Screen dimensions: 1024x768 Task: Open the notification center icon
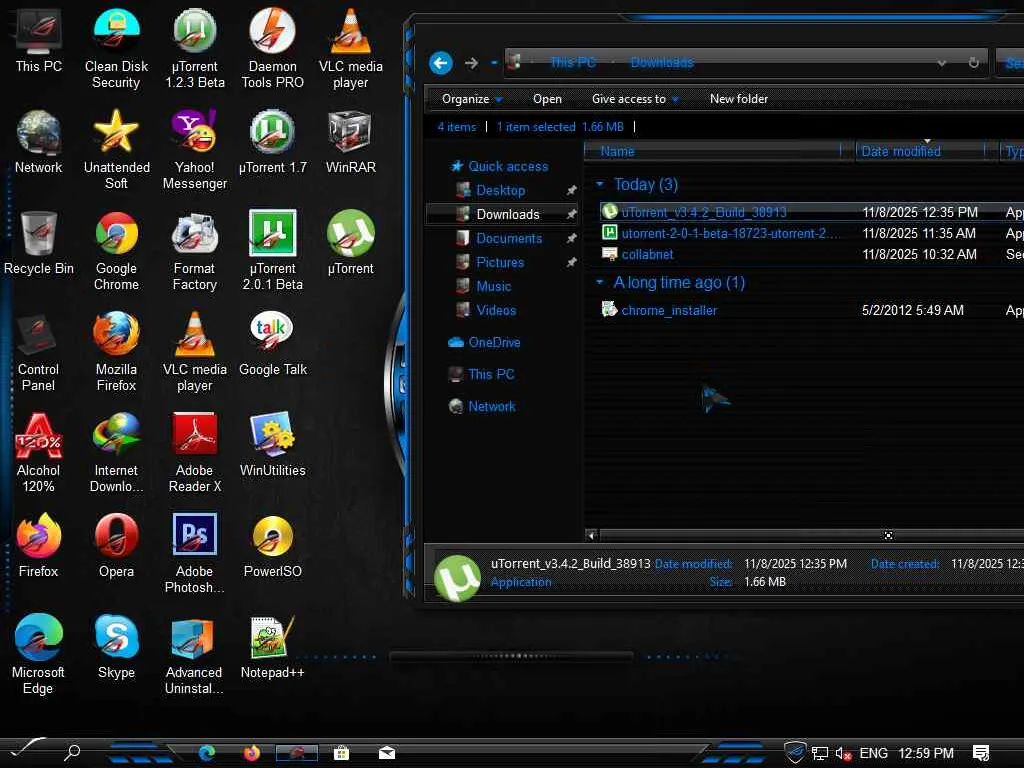pyautogui.click(x=980, y=753)
